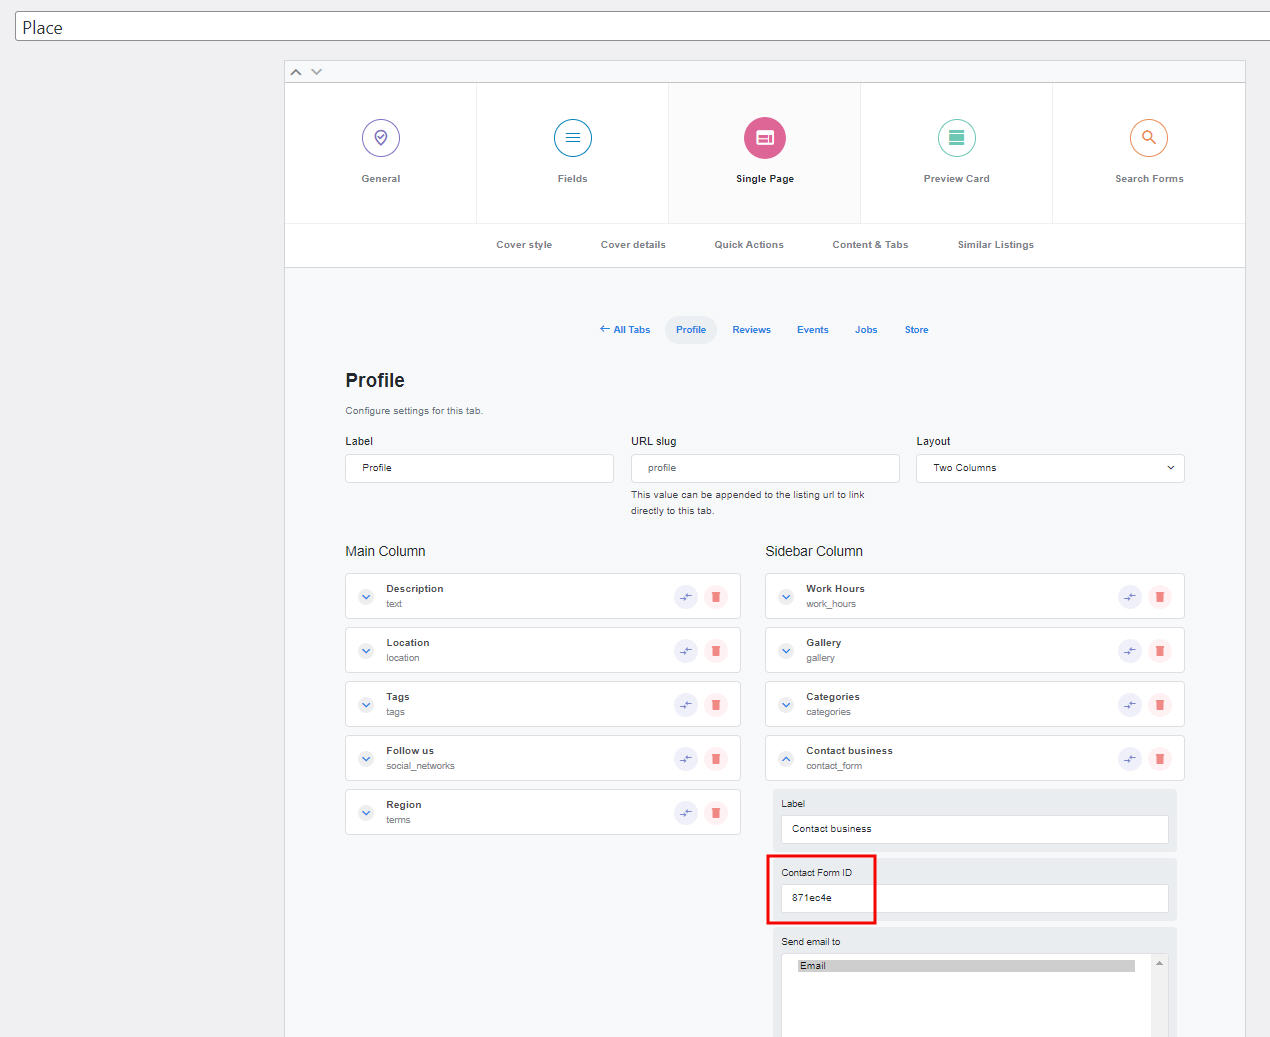Click the URL slug input
Screen dimensions: 1270x1037
pos(765,468)
